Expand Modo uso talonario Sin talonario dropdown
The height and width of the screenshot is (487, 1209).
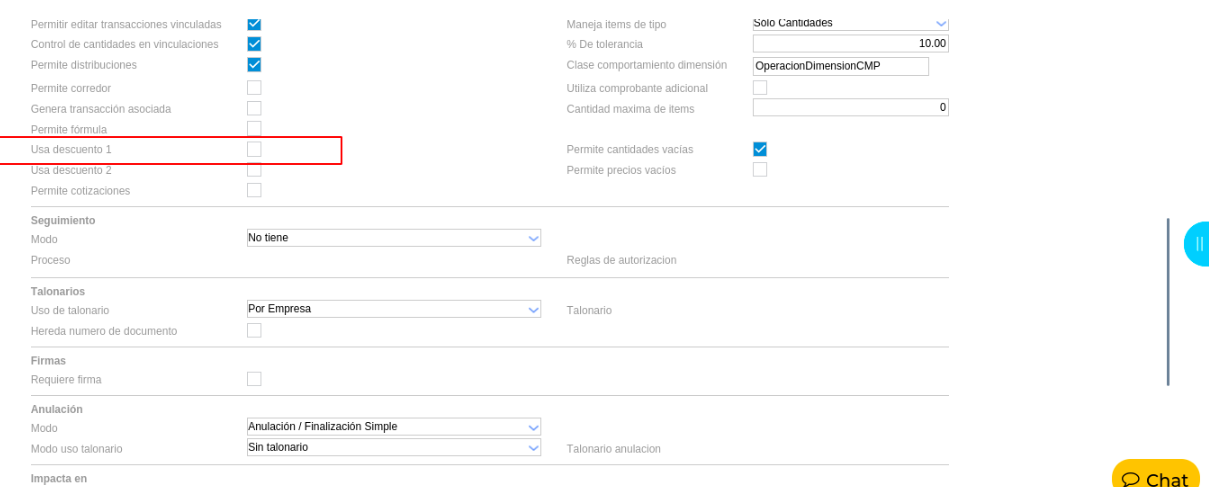coord(394,447)
